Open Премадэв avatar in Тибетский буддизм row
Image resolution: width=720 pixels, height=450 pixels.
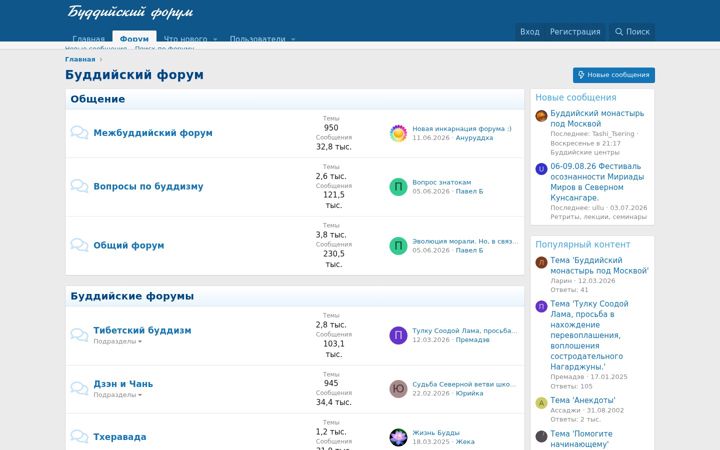point(398,335)
